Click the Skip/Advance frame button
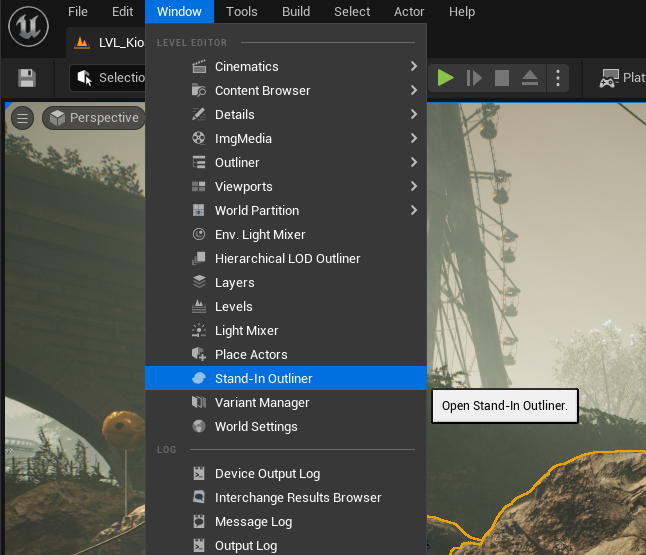Screen dimensions: 646x555 pos(474,78)
